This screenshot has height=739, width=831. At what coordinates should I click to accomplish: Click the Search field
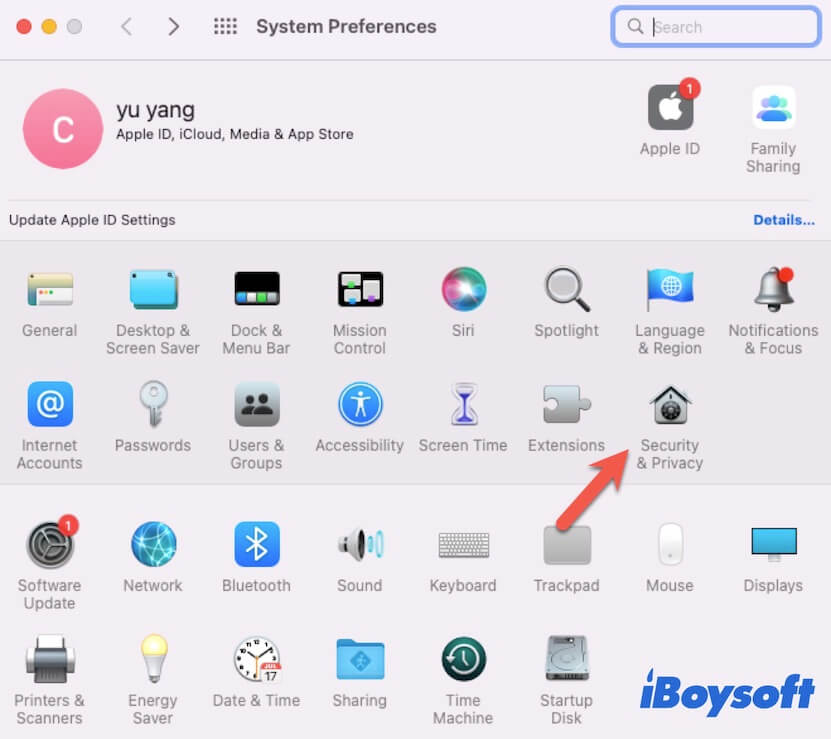(x=716, y=27)
